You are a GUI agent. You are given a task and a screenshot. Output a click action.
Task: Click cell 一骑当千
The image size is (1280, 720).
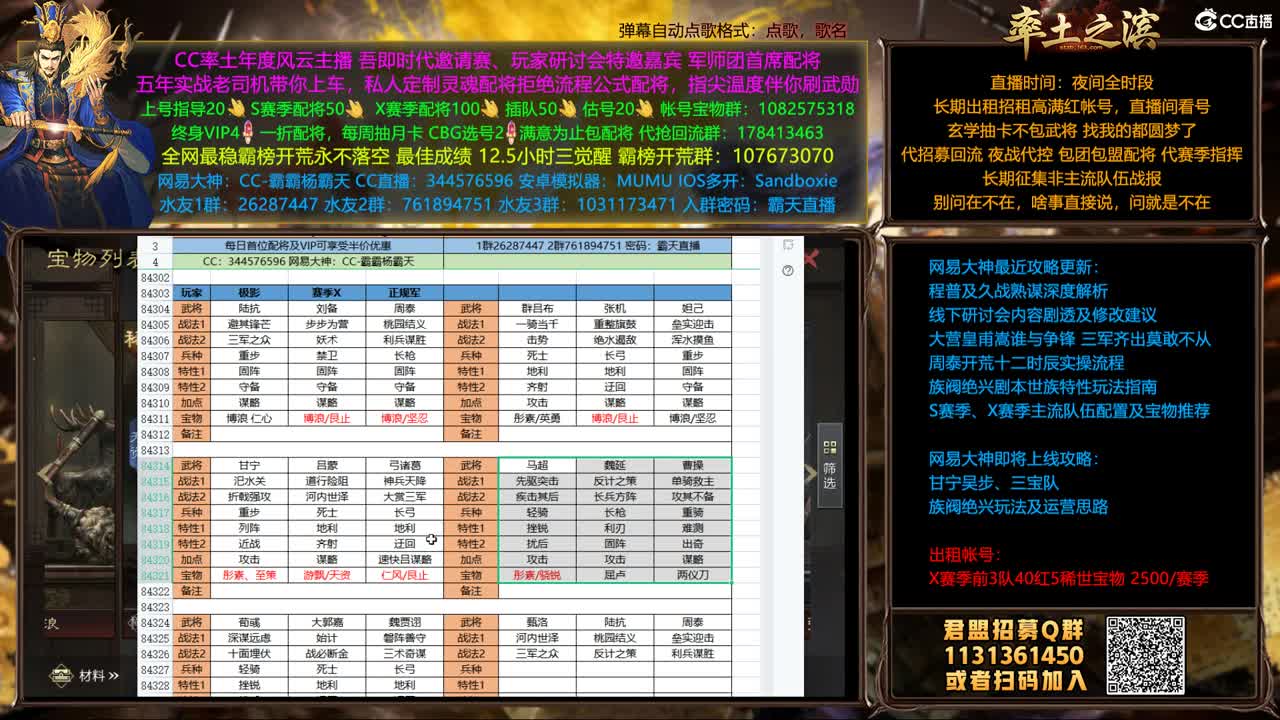pos(537,324)
